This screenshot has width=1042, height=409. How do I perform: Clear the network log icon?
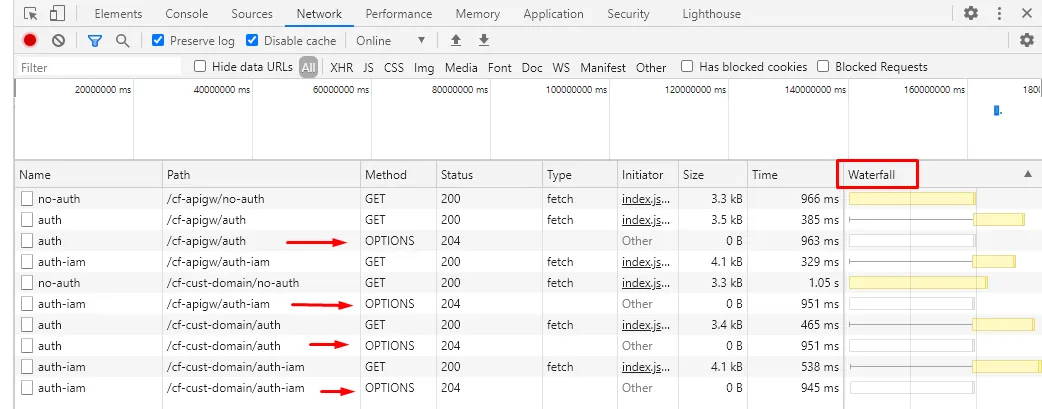pyautogui.click(x=58, y=41)
